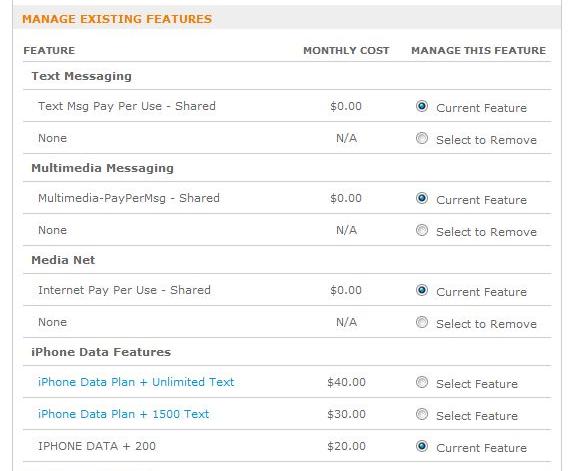
Task: Choose Select to Remove under Media Net
Action: [x=422, y=322]
